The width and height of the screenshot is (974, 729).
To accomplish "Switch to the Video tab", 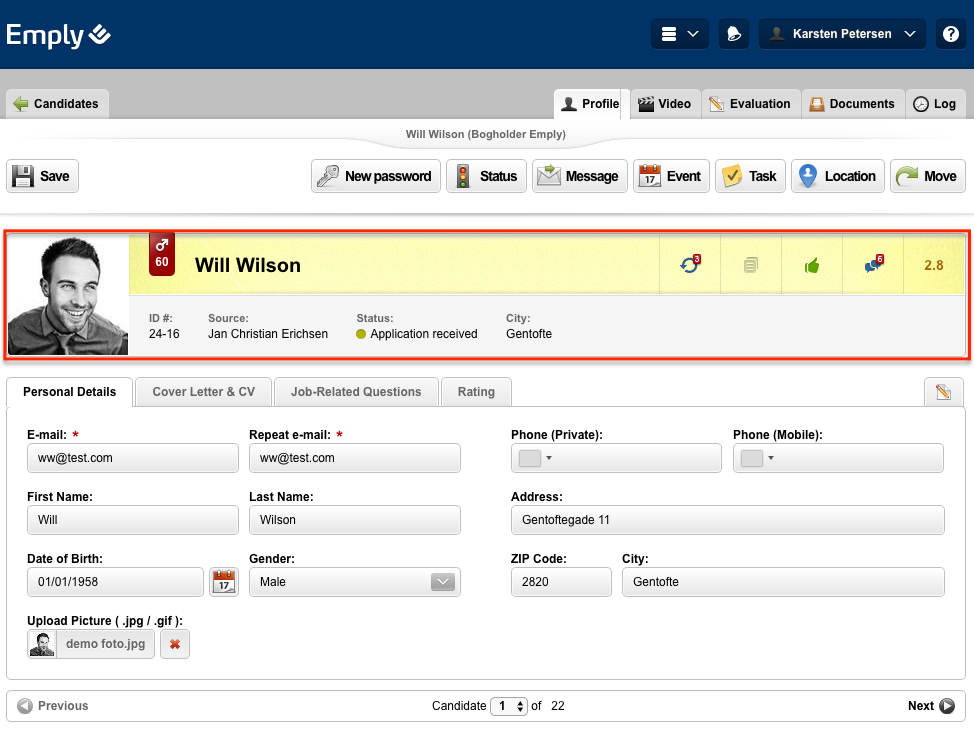I will (665, 104).
